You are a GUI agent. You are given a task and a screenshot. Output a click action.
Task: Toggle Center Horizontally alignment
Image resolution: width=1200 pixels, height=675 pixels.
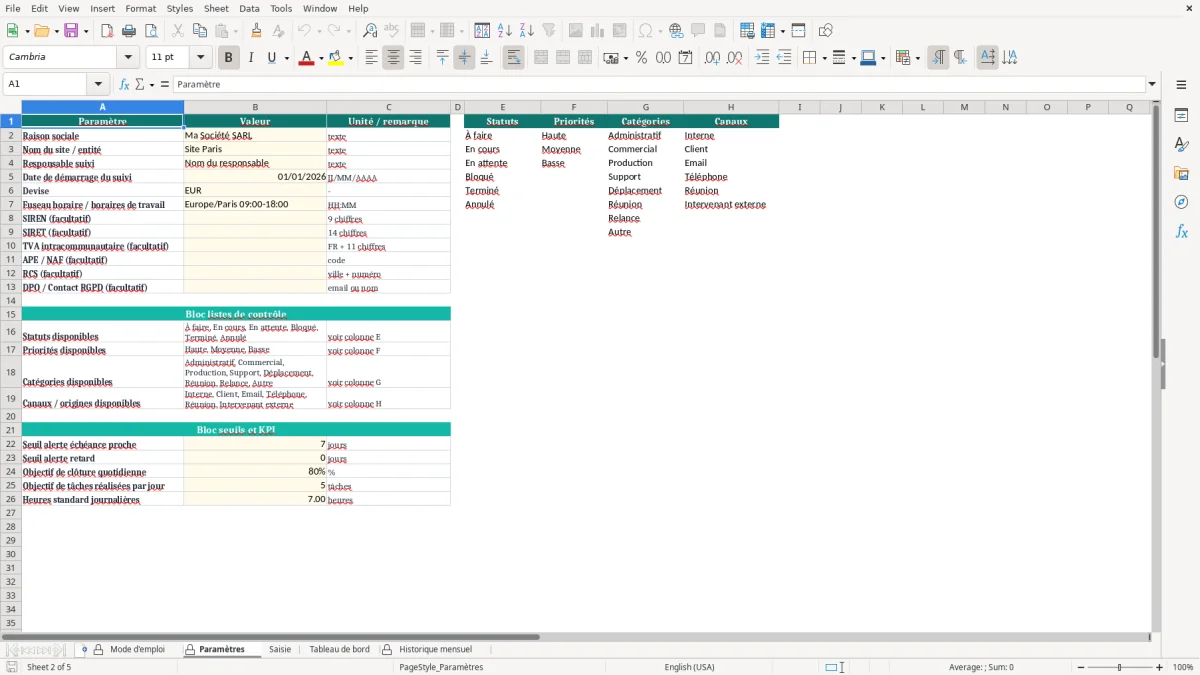coord(393,58)
